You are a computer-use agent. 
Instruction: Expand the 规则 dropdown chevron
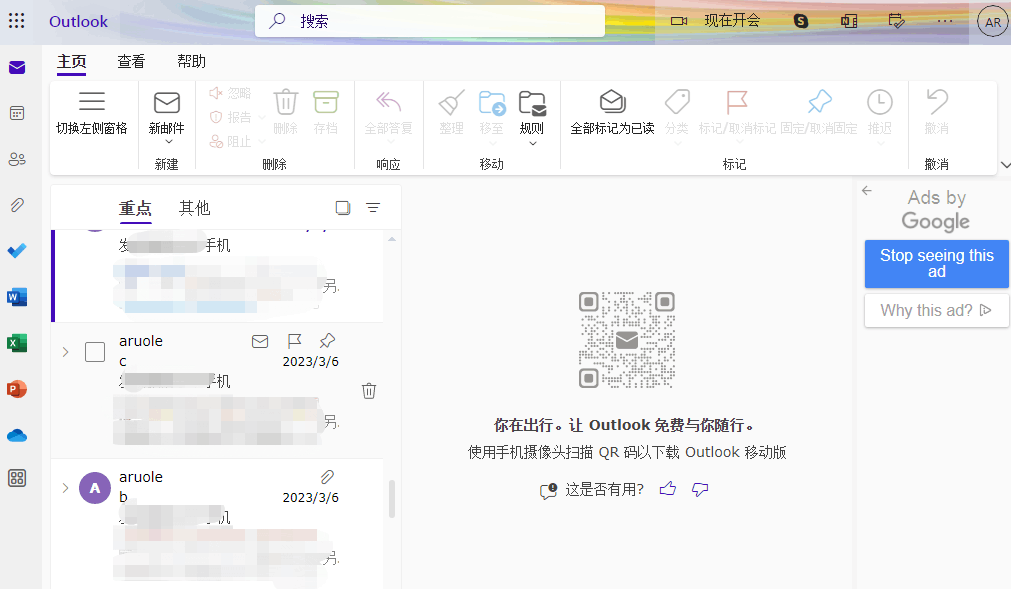point(533,144)
